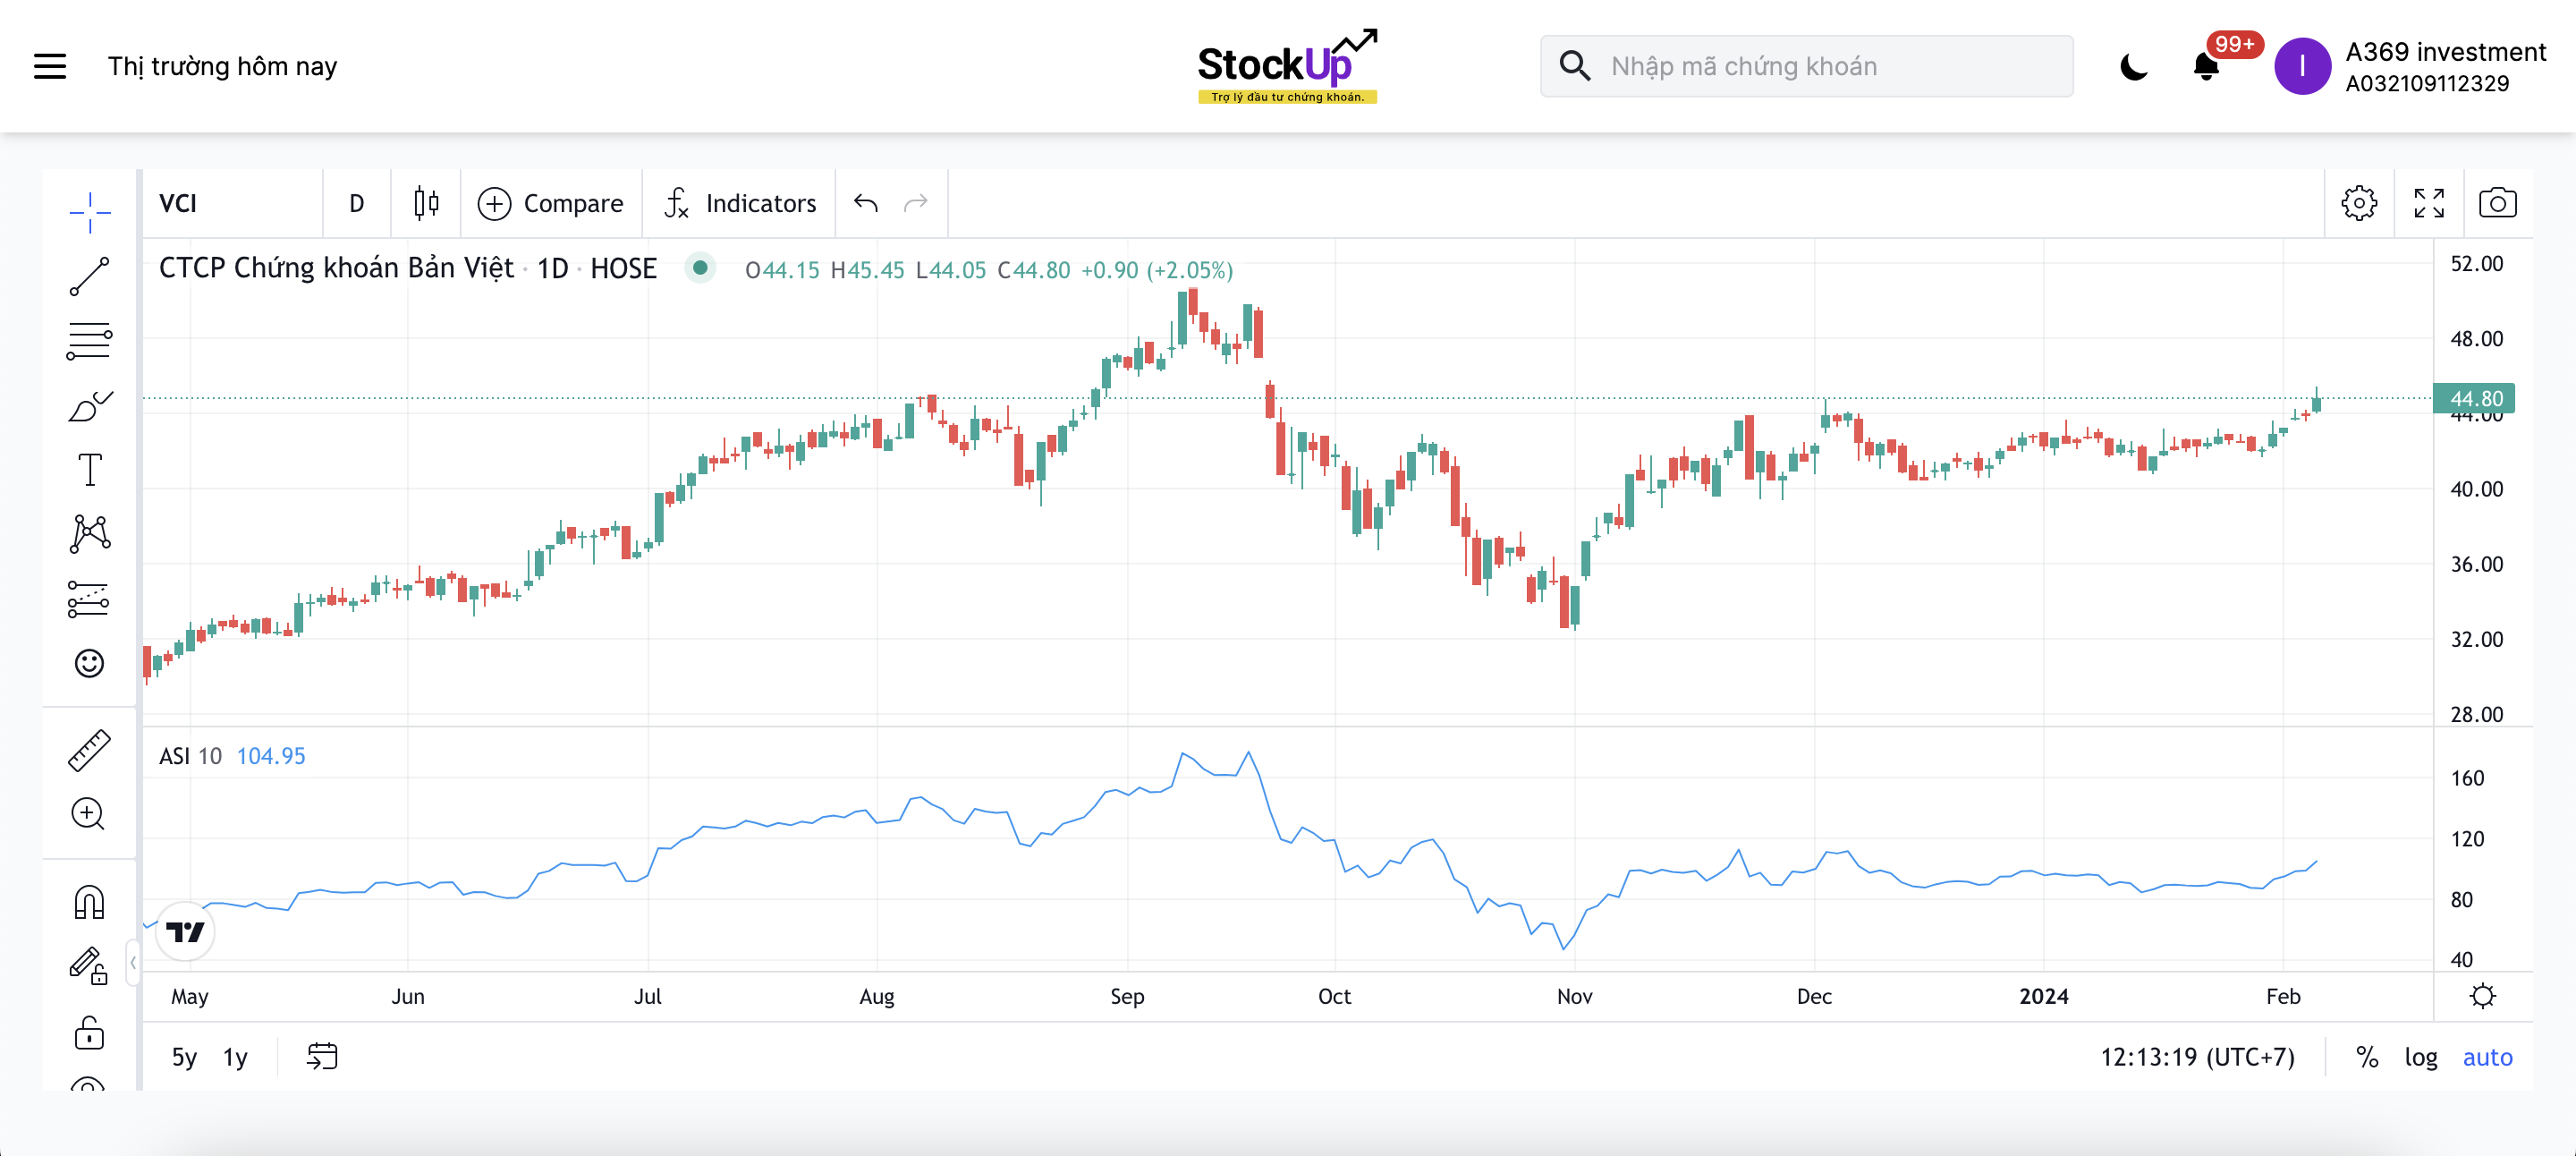
Task: Select the zoom in tool
Action: pos(89,814)
